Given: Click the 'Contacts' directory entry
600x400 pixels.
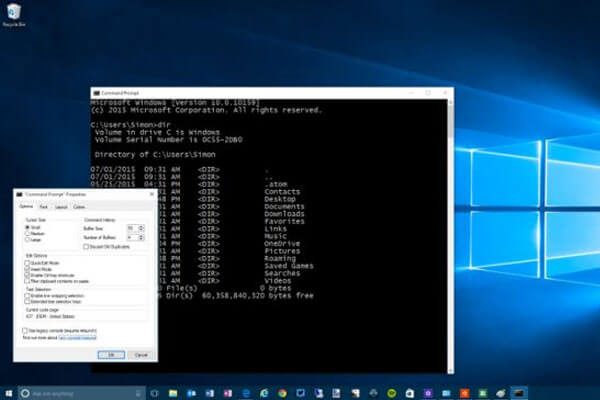Looking at the screenshot, I should [282, 192].
